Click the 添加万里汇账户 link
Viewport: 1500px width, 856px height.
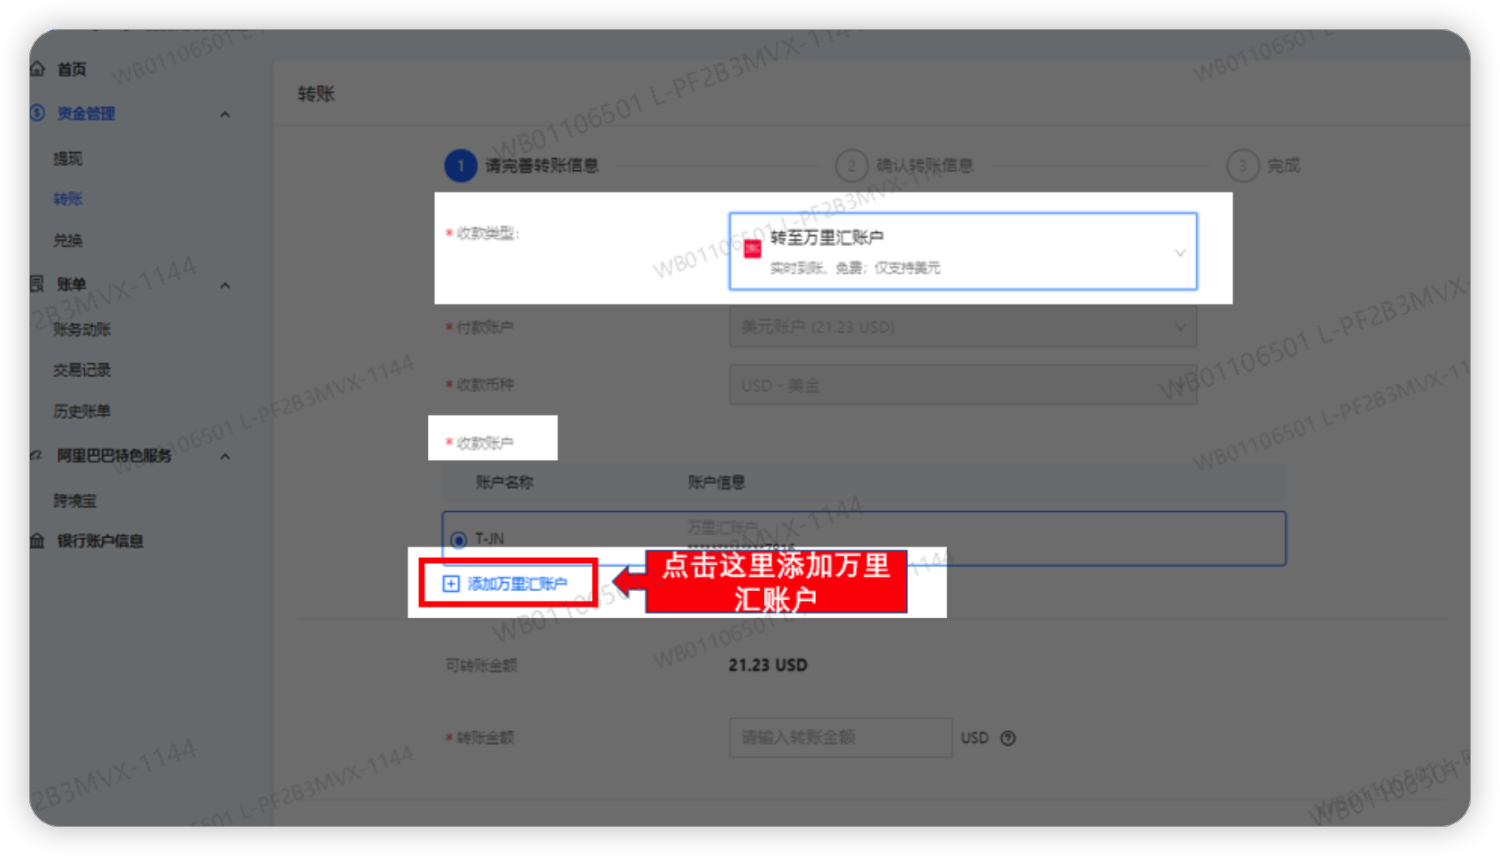pyautogui.click(x=517, y=584)
